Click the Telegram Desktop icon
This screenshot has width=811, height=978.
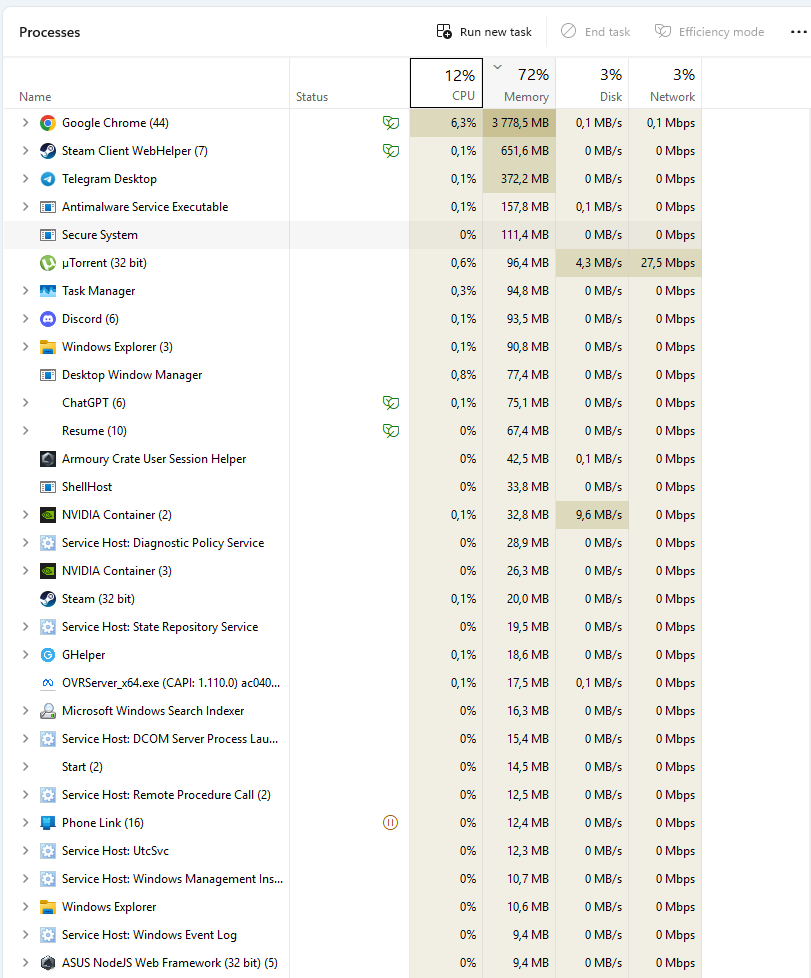tap(47, 179)
